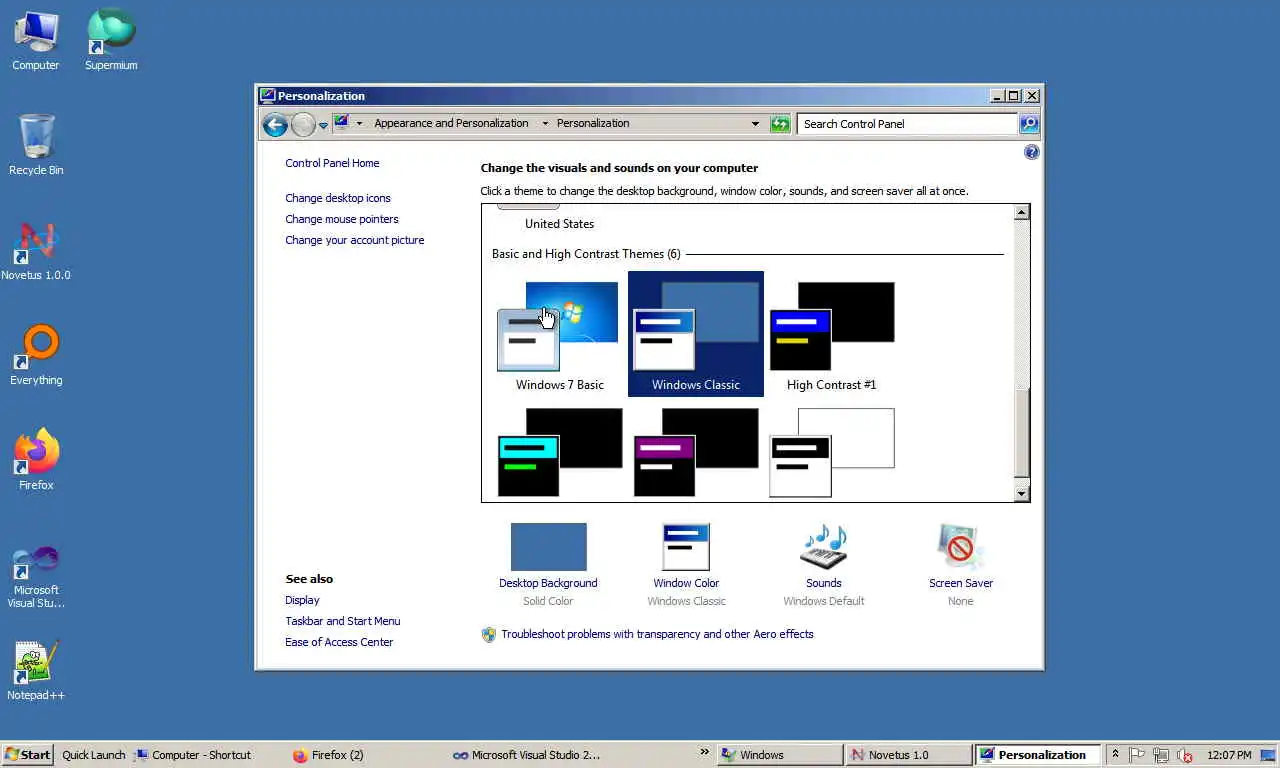Expand the Quick Launch overflow chevron
Viewport: 1280px width, 768px height.
pos(704,752)
